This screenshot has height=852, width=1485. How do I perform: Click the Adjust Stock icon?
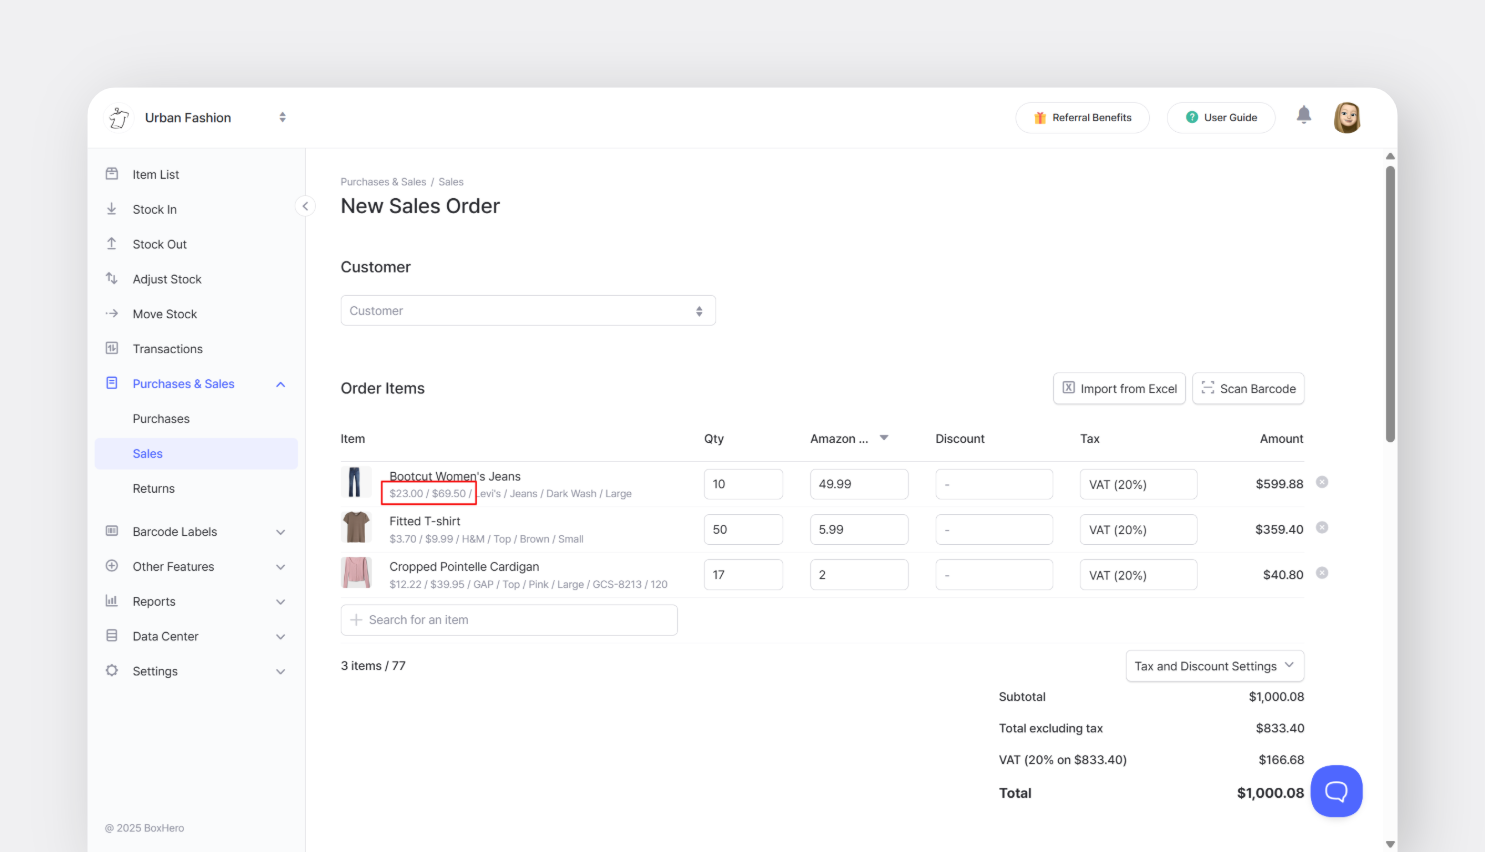pyautogui.click(x=111, y=278)
